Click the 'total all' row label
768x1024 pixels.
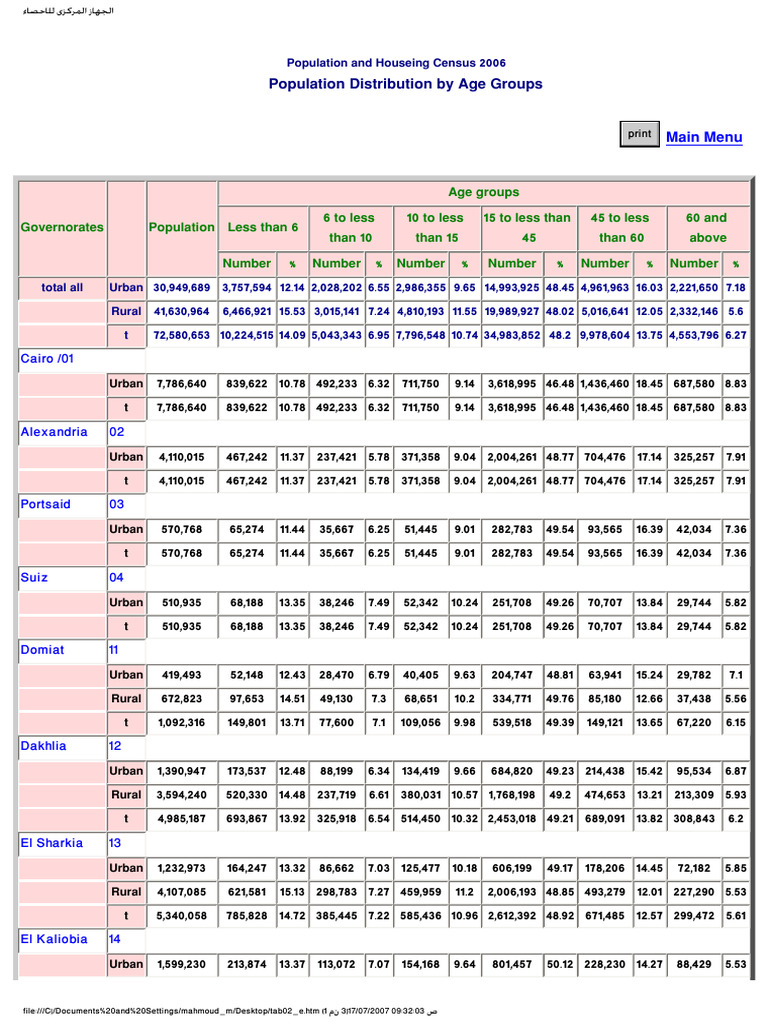pyautogui.click(x=62, y=287)
